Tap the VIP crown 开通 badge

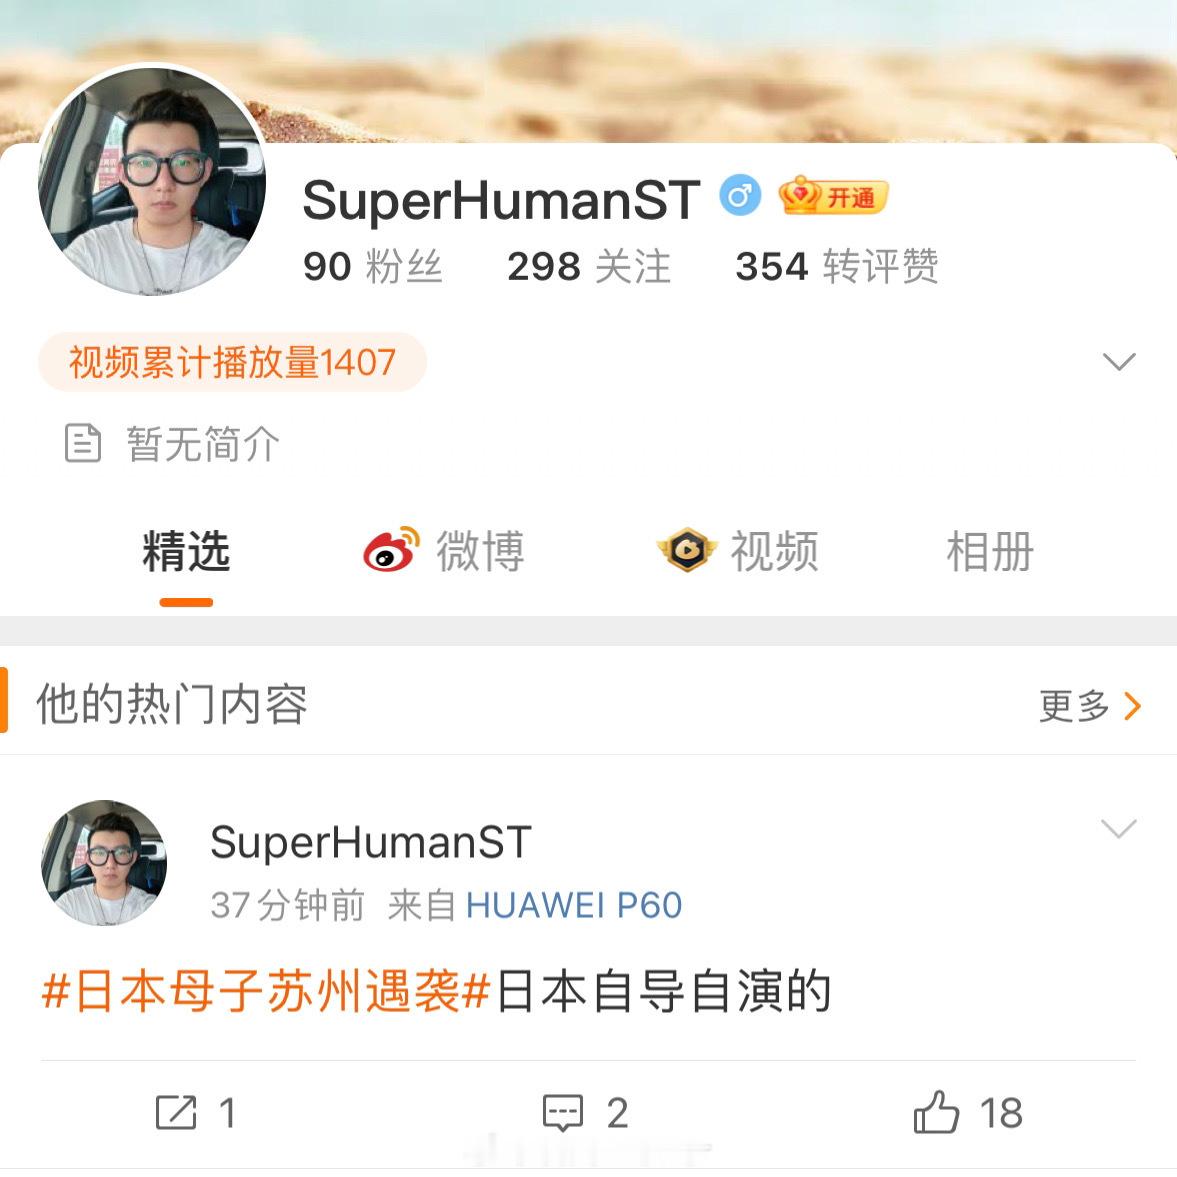coord(833,196)
